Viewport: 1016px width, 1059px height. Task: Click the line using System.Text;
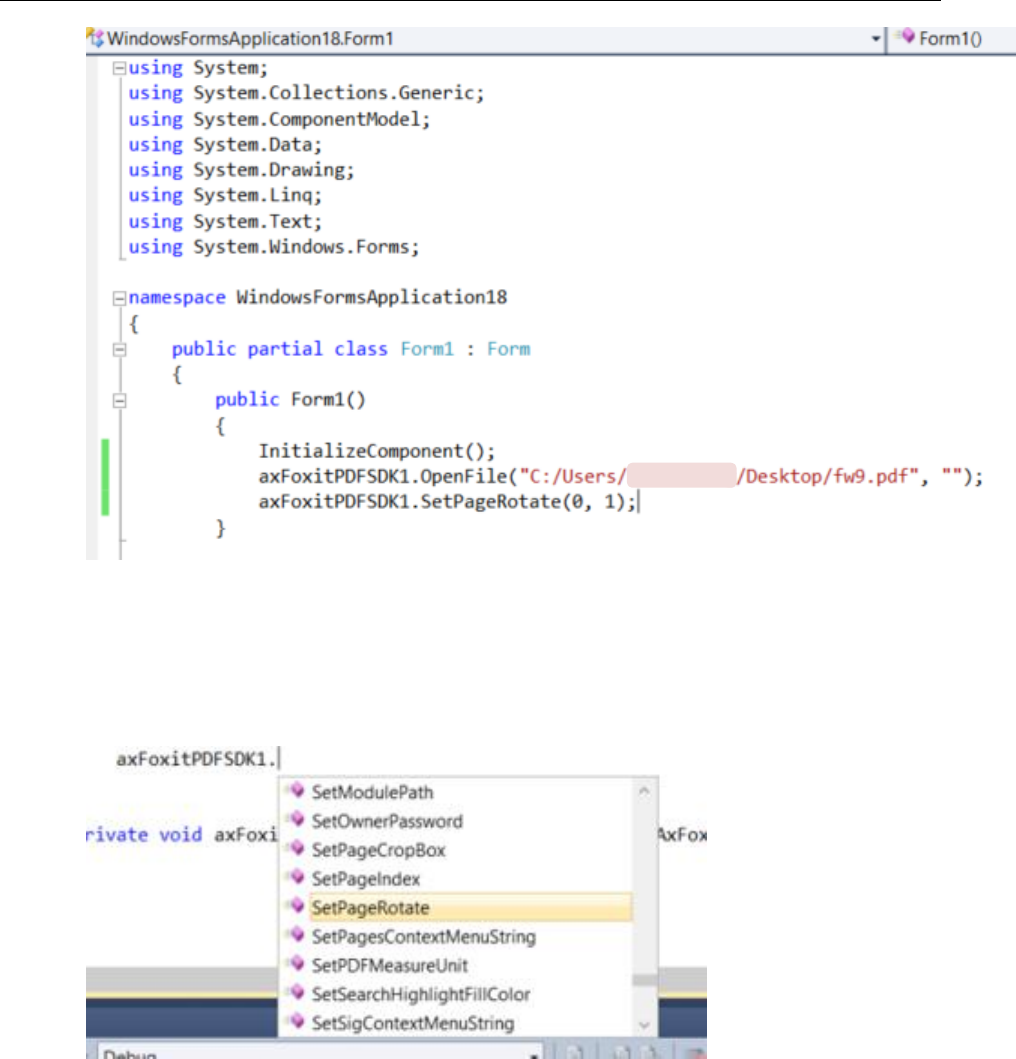225,222
